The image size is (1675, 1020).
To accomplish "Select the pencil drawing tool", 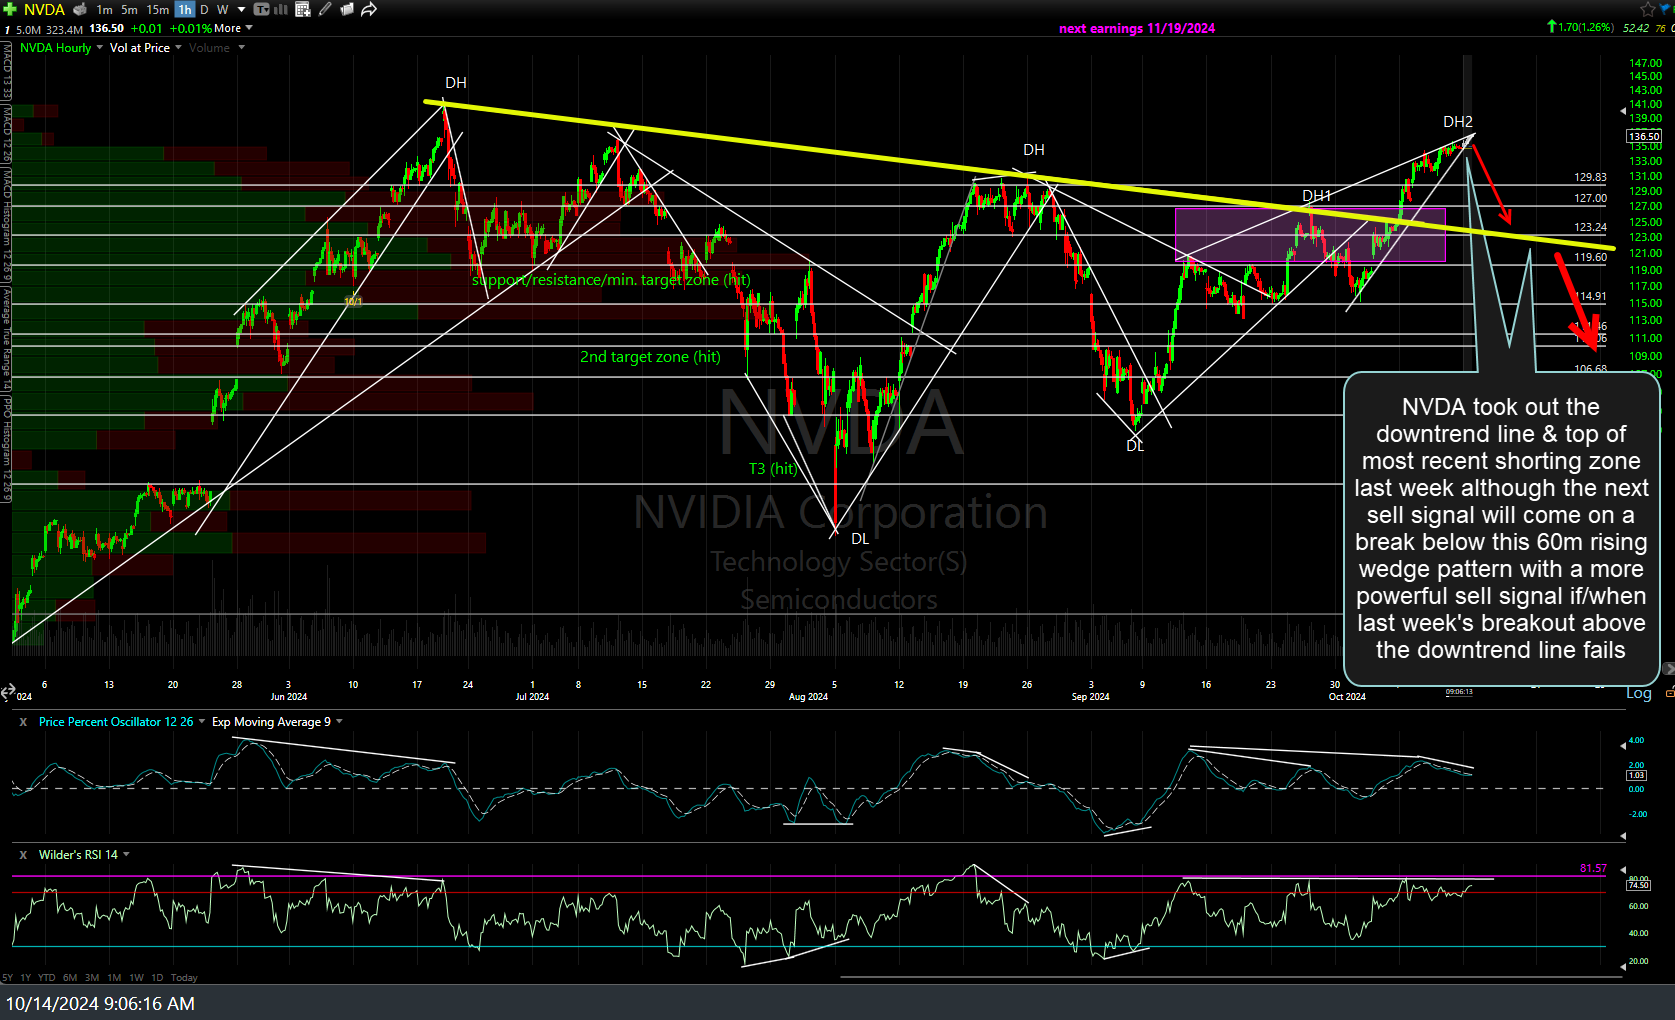I will coord(323,9).
